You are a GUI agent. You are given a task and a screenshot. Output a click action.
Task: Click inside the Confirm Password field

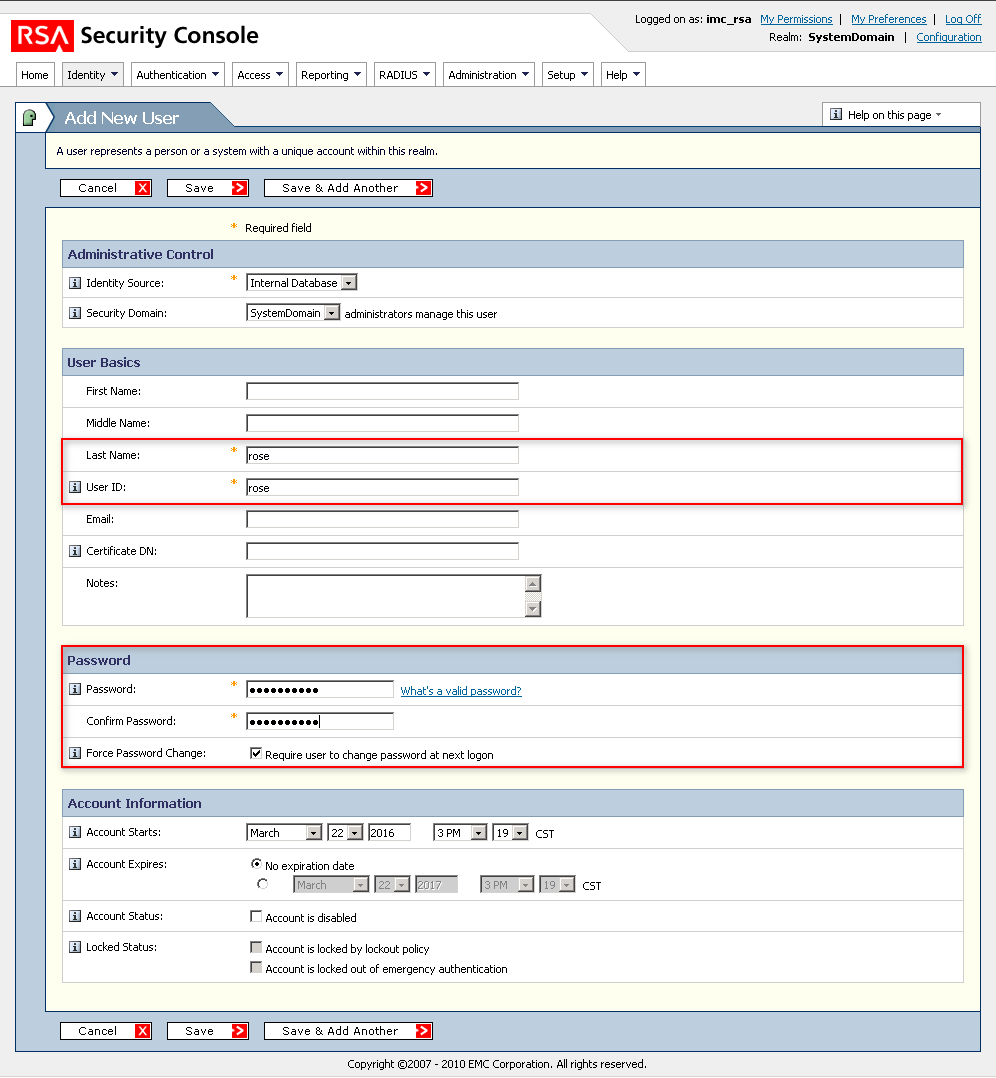[x=320, y=721]
